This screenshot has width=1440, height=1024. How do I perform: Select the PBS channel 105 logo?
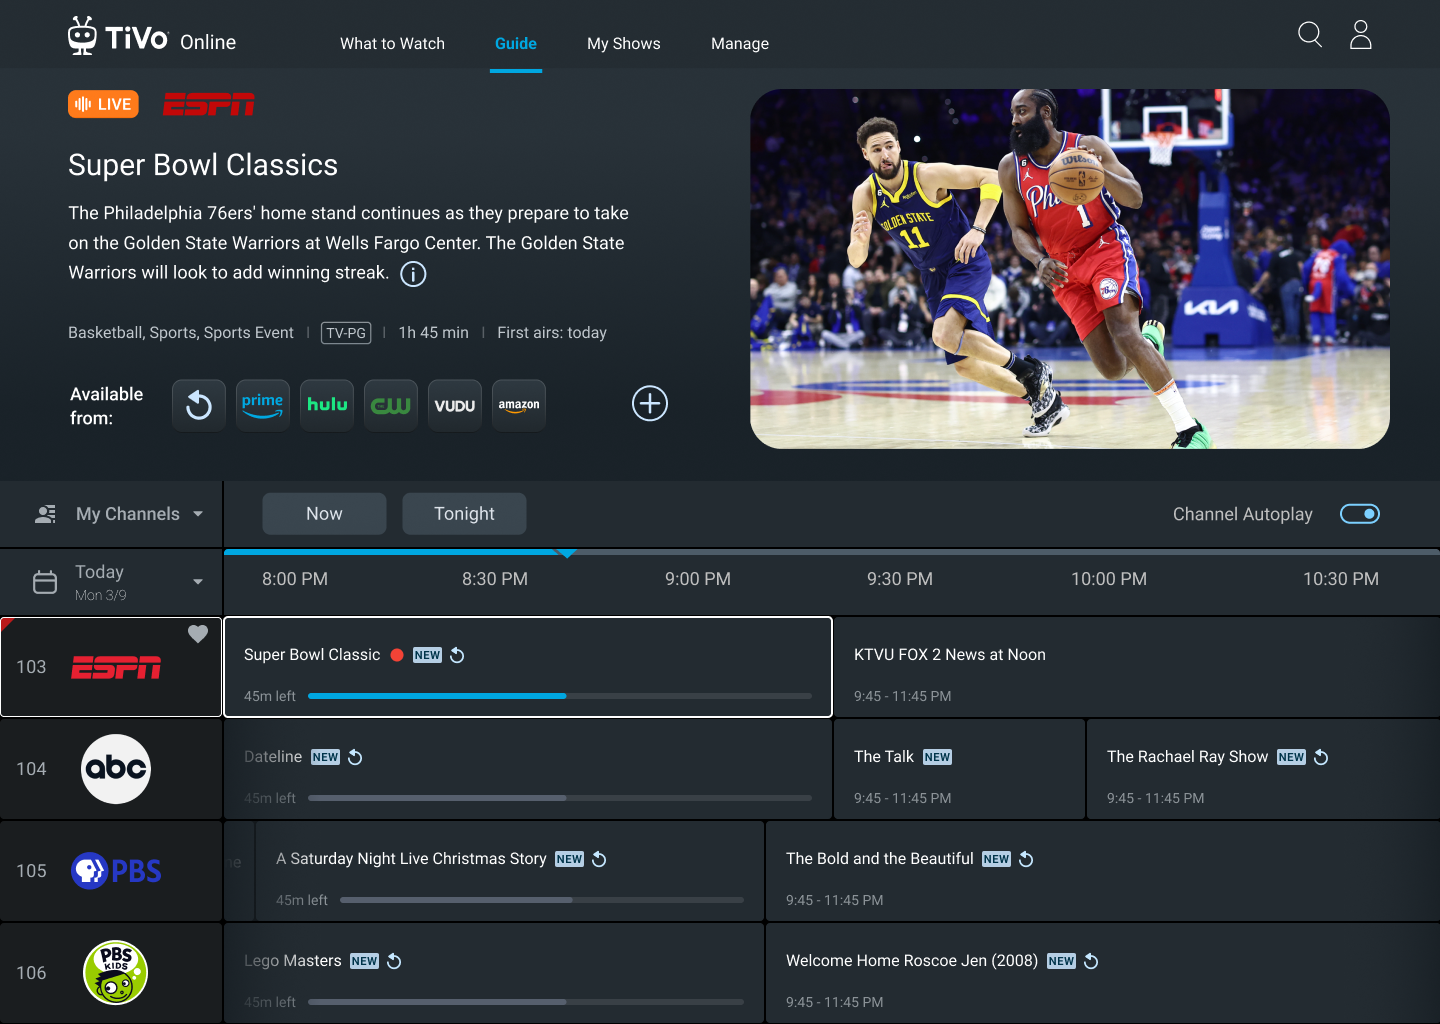point(116,871)
